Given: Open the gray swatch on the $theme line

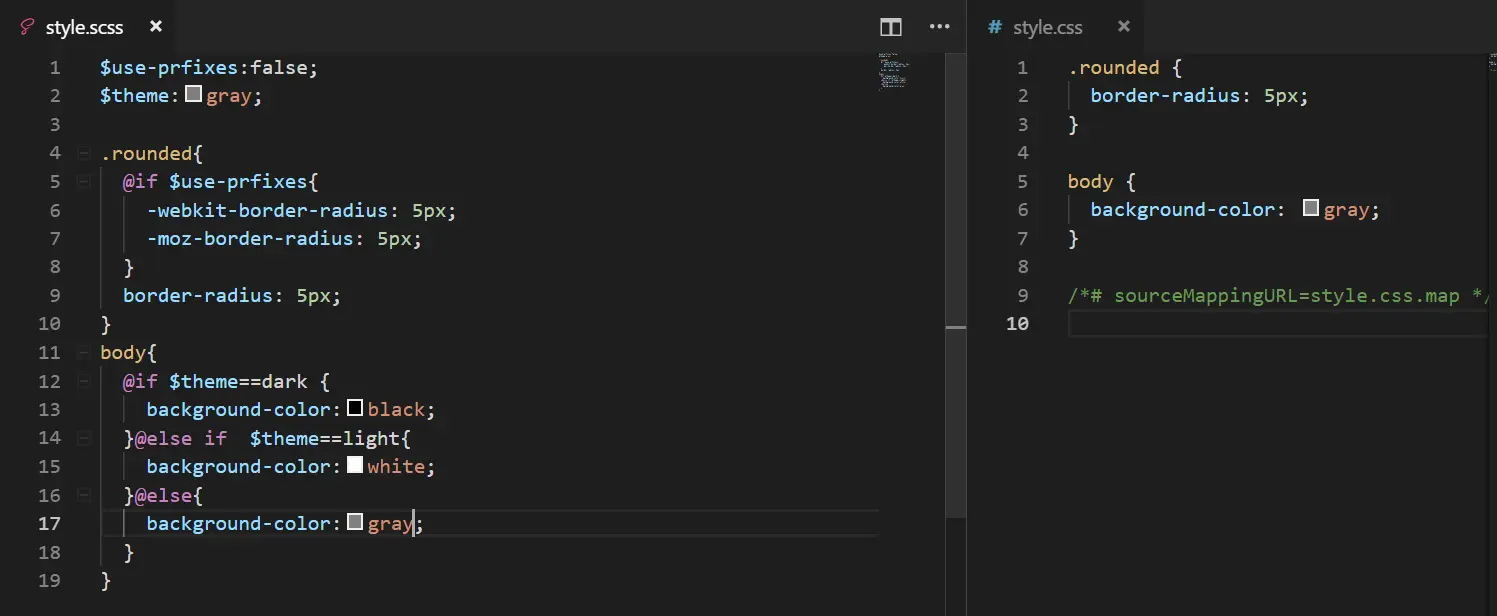Looking at the screenshot, I should 194,96.
